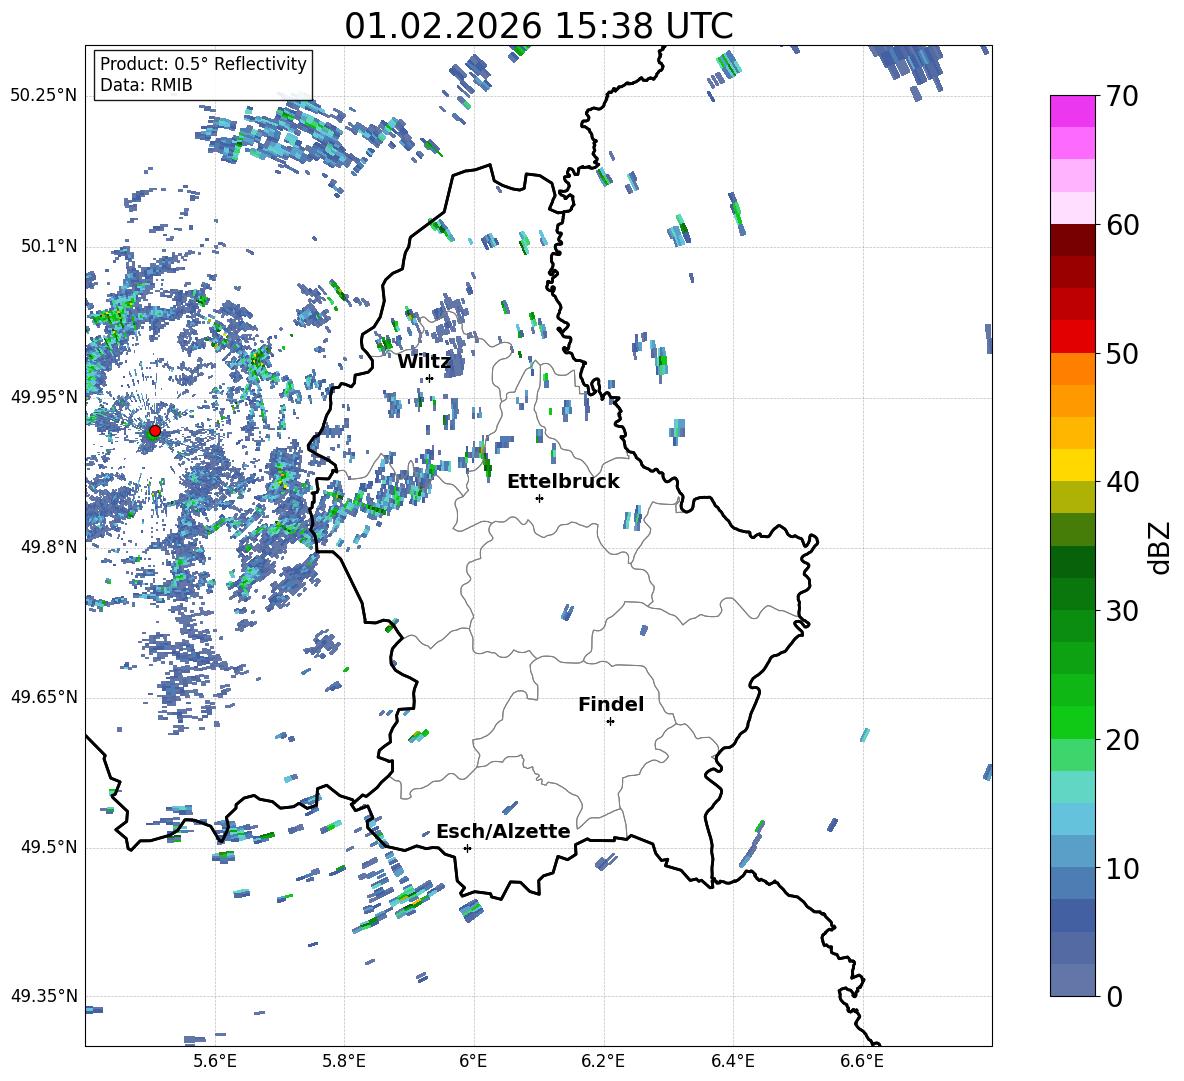Click the 'Data: RMIB' text
The height and width of the screenshot is (1081, 1184).
(x=146, y=85)
